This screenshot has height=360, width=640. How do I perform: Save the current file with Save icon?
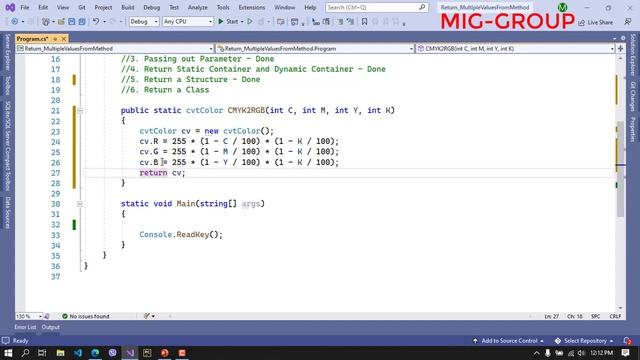[x=71, y=22]
